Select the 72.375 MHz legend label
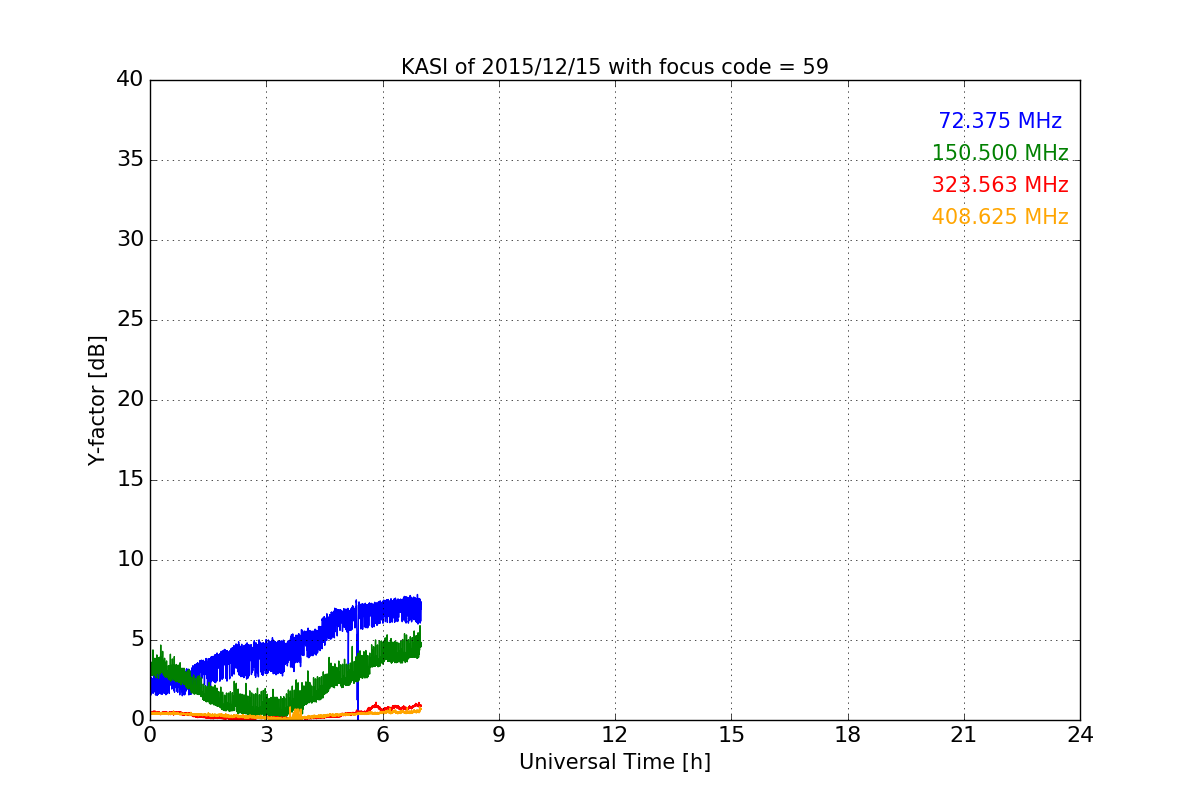 [x=1000, y=121]
